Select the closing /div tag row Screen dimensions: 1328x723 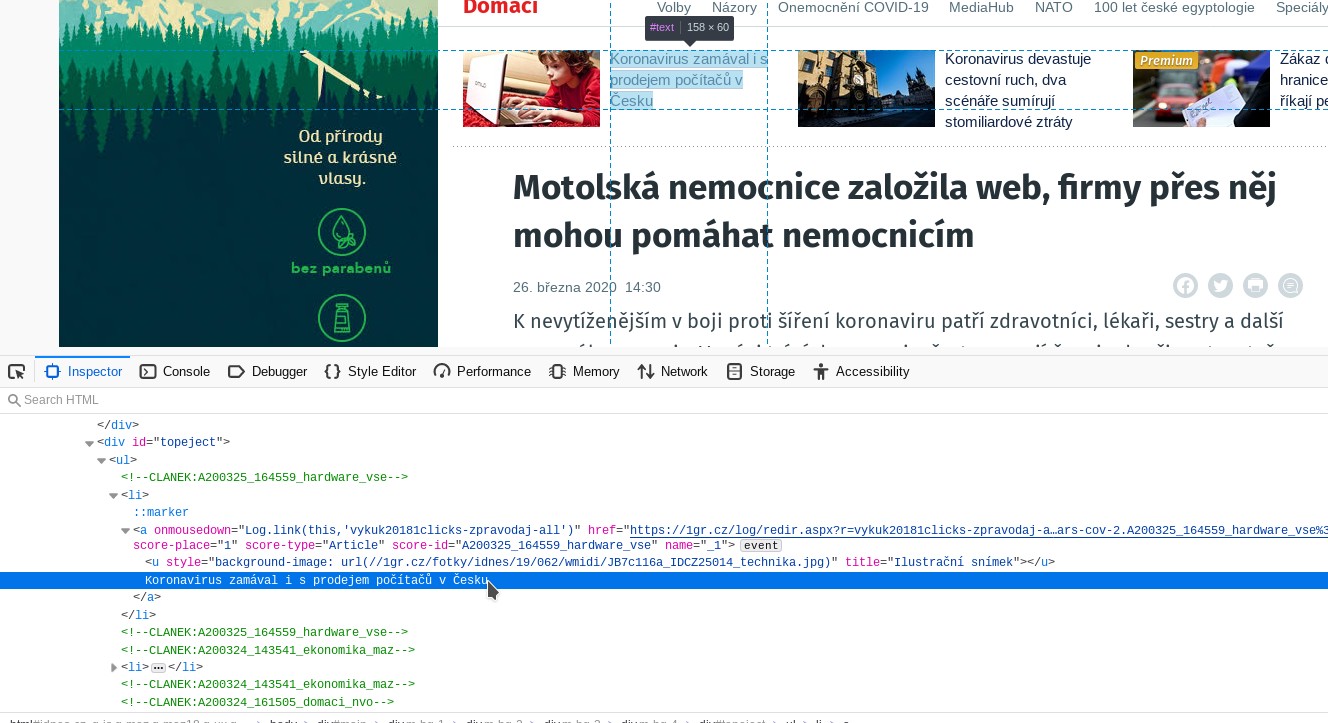point(664,424)
